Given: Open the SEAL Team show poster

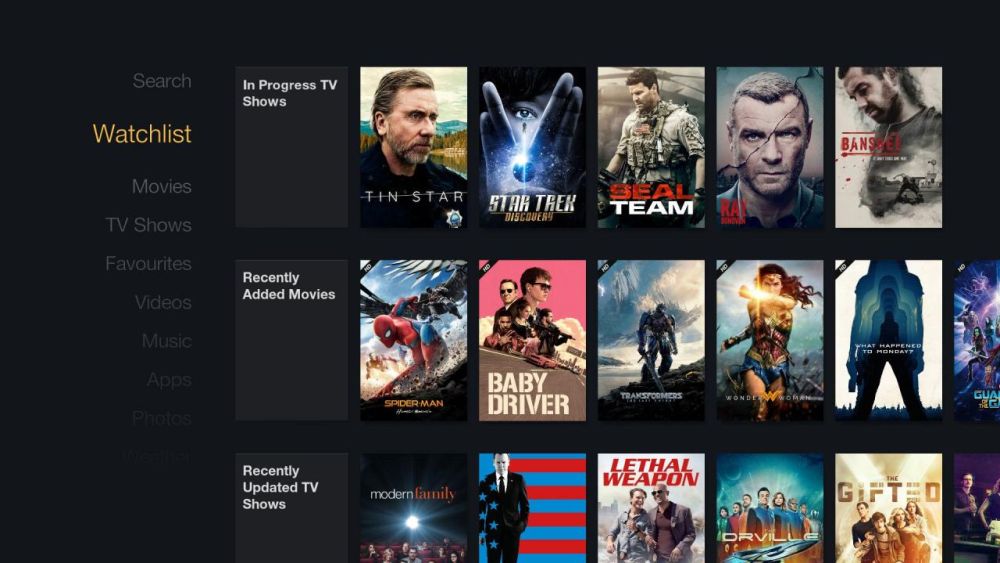Looking at the screenshot, I should (651, 147).
